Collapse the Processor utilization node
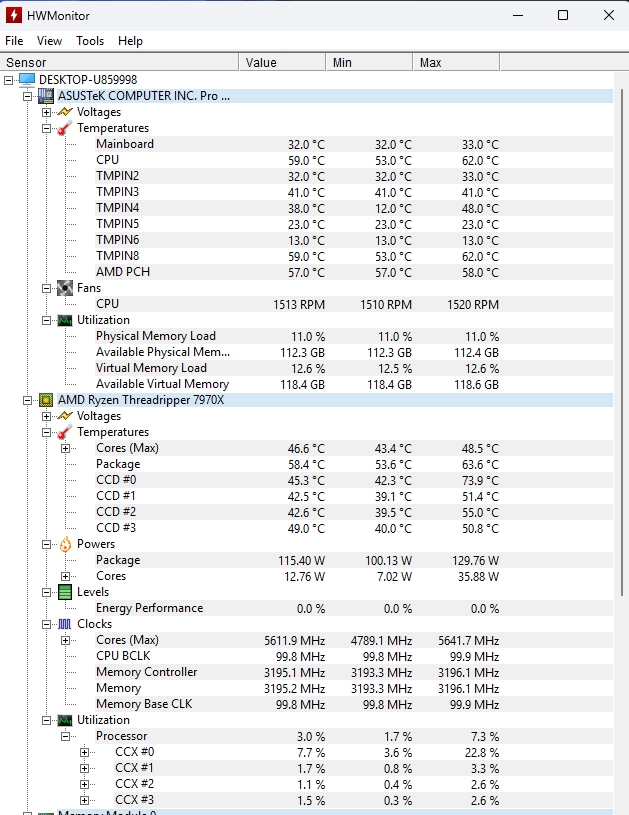This screenshot has width=629, height=815. tap(66, 736)
